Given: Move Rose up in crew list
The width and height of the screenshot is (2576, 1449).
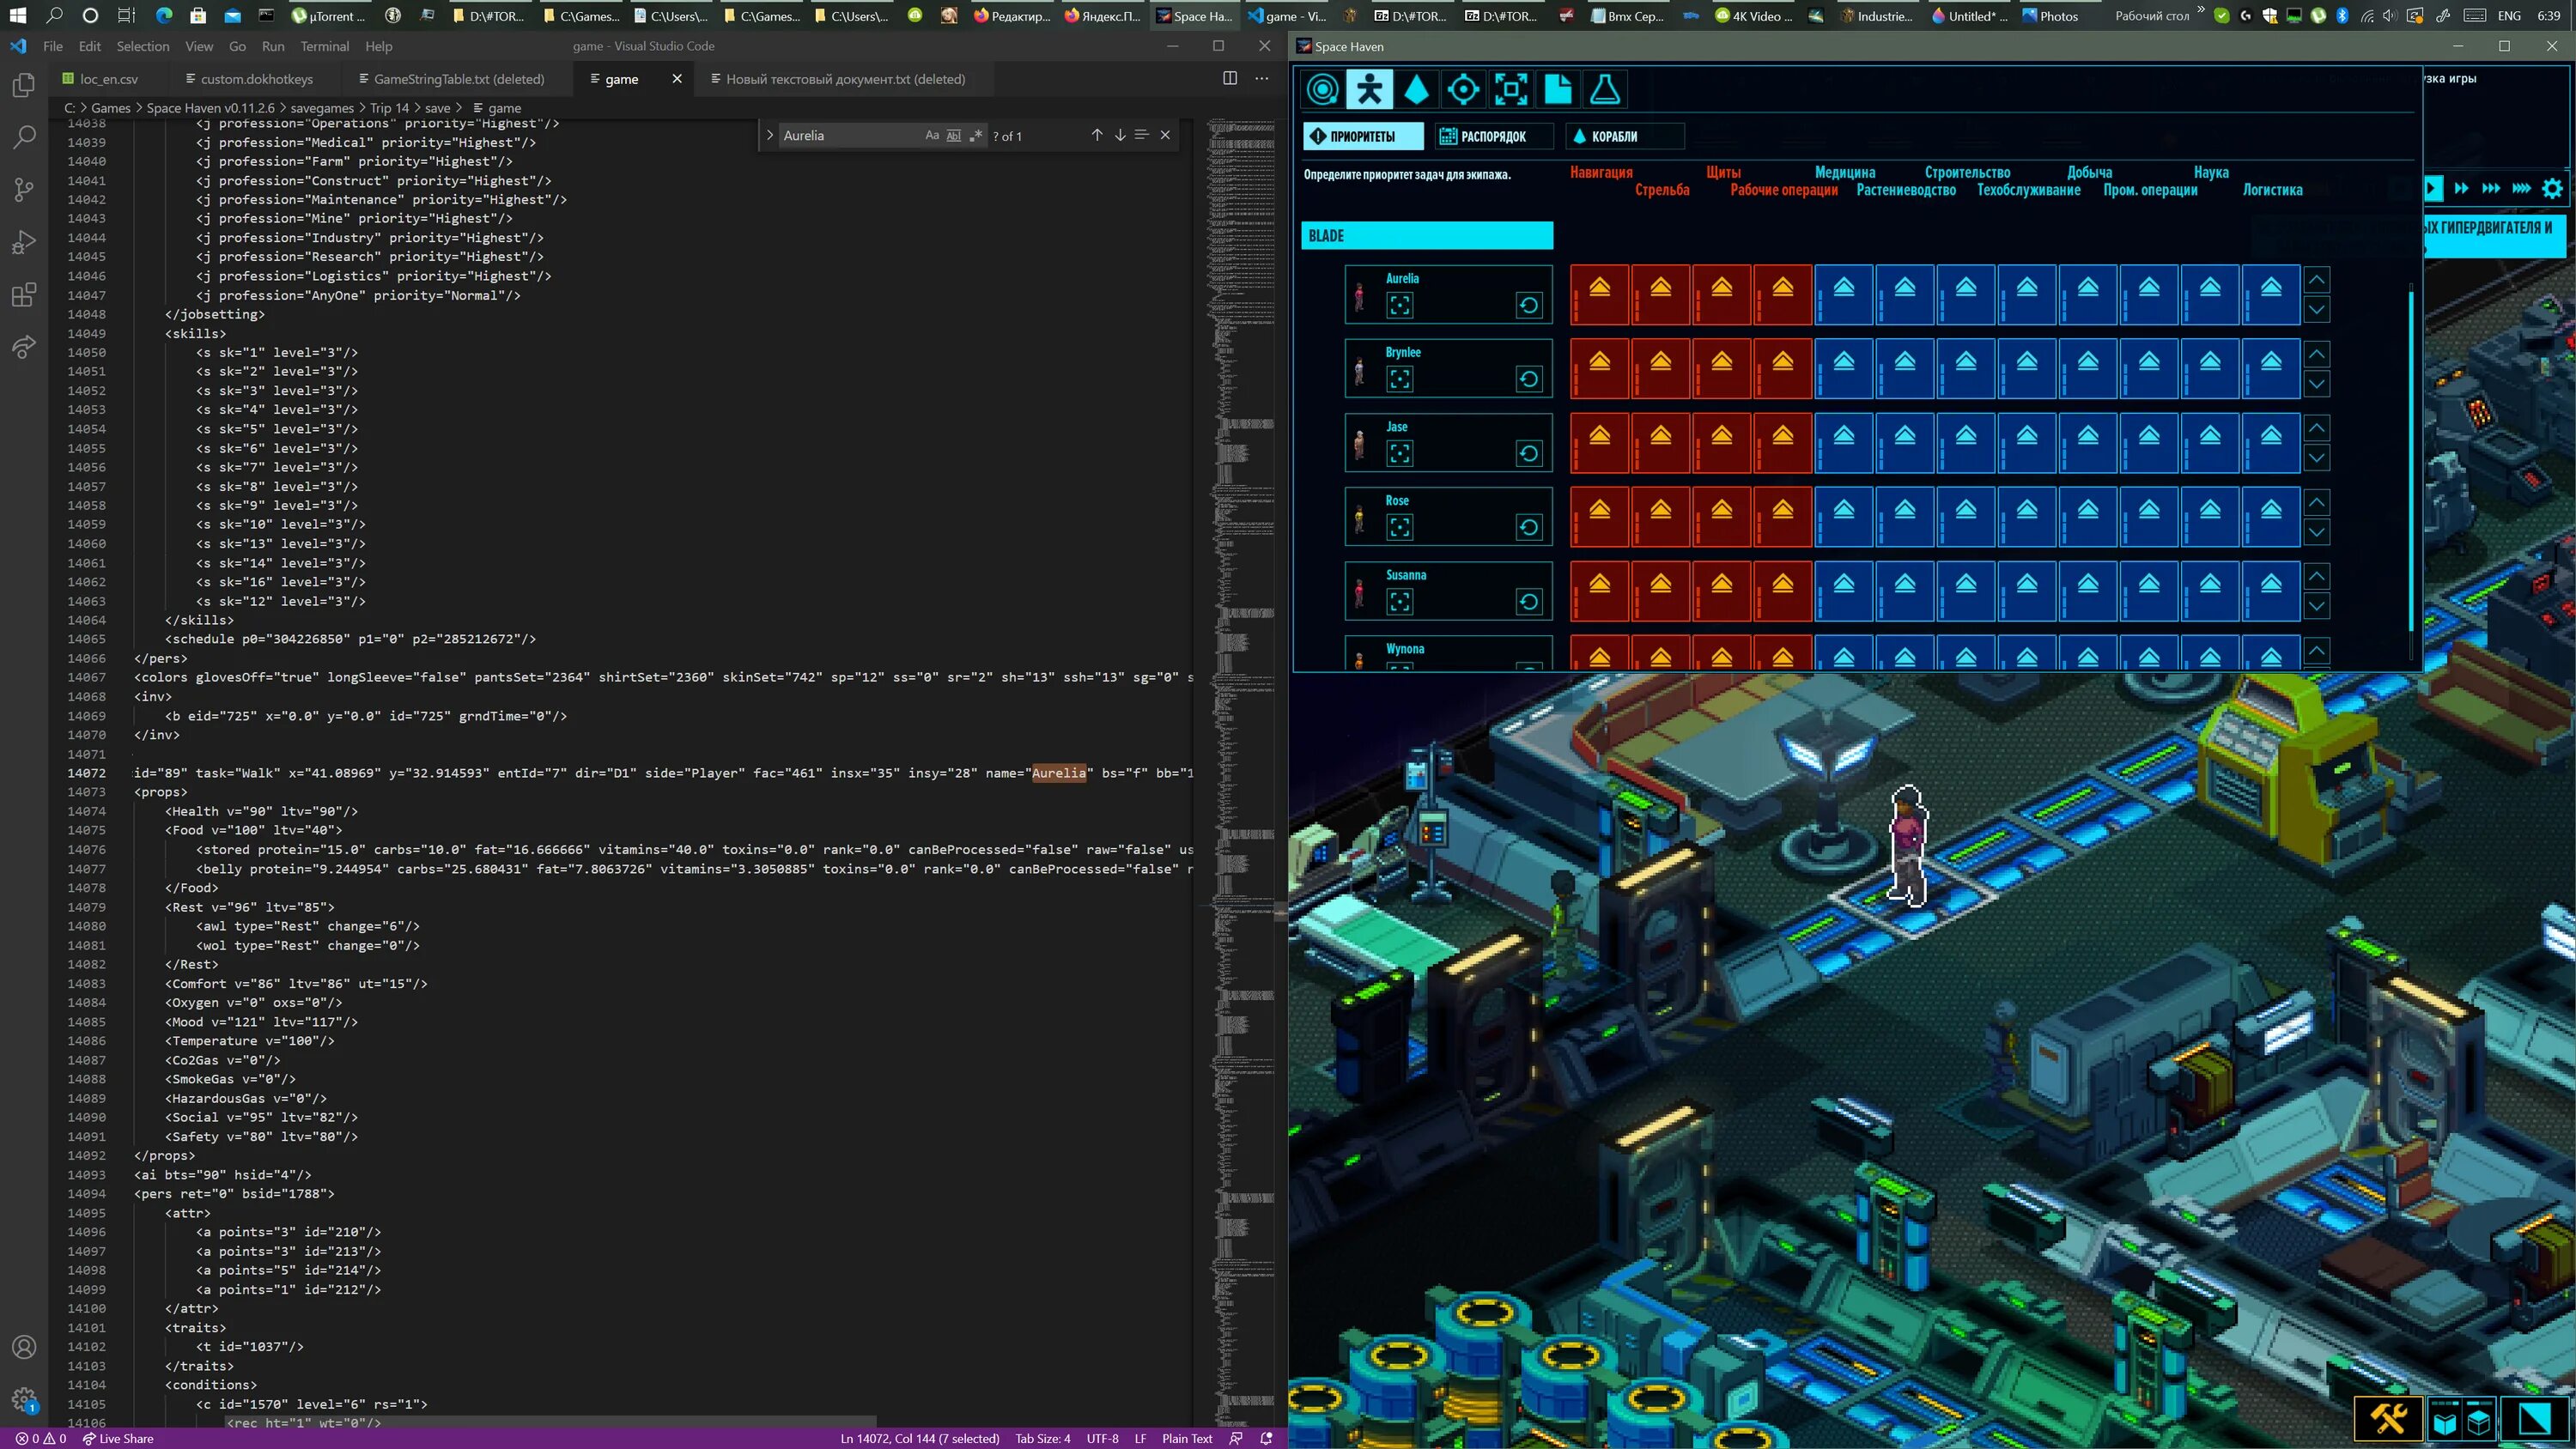Looking at the screenshot, I should click(2316, 502).
